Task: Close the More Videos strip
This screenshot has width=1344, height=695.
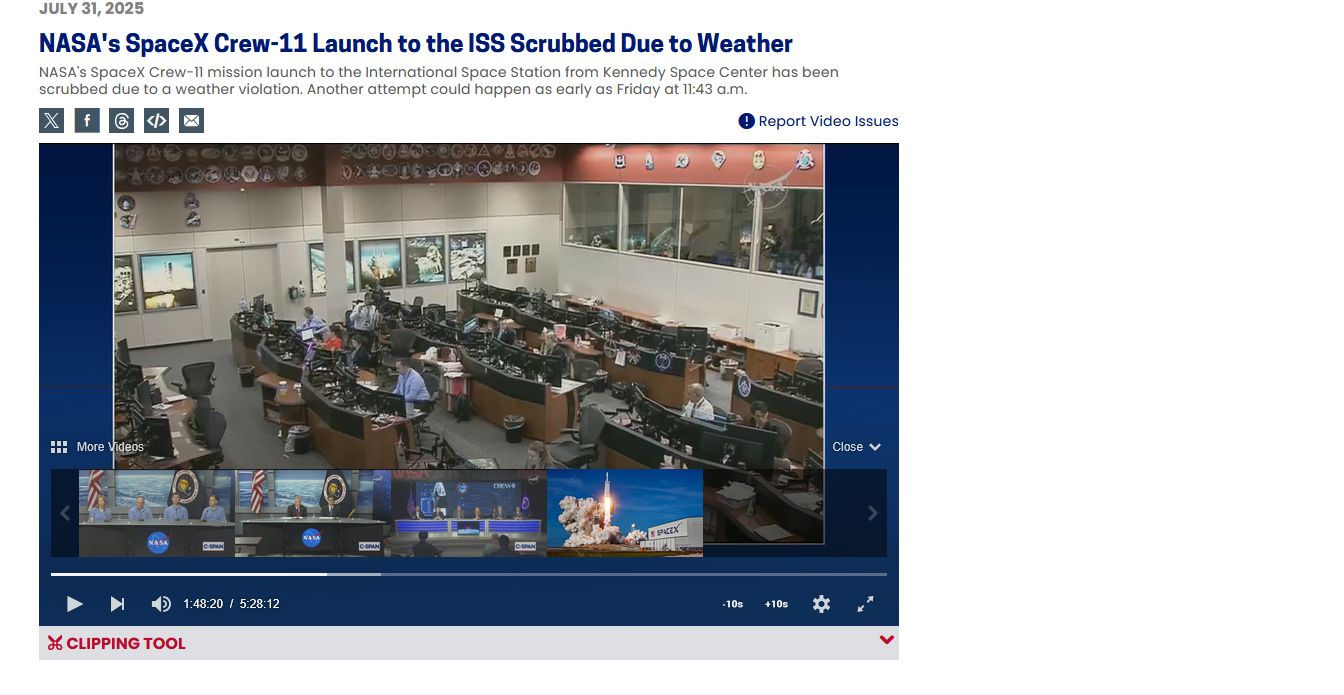Action: tap(856, 447)
